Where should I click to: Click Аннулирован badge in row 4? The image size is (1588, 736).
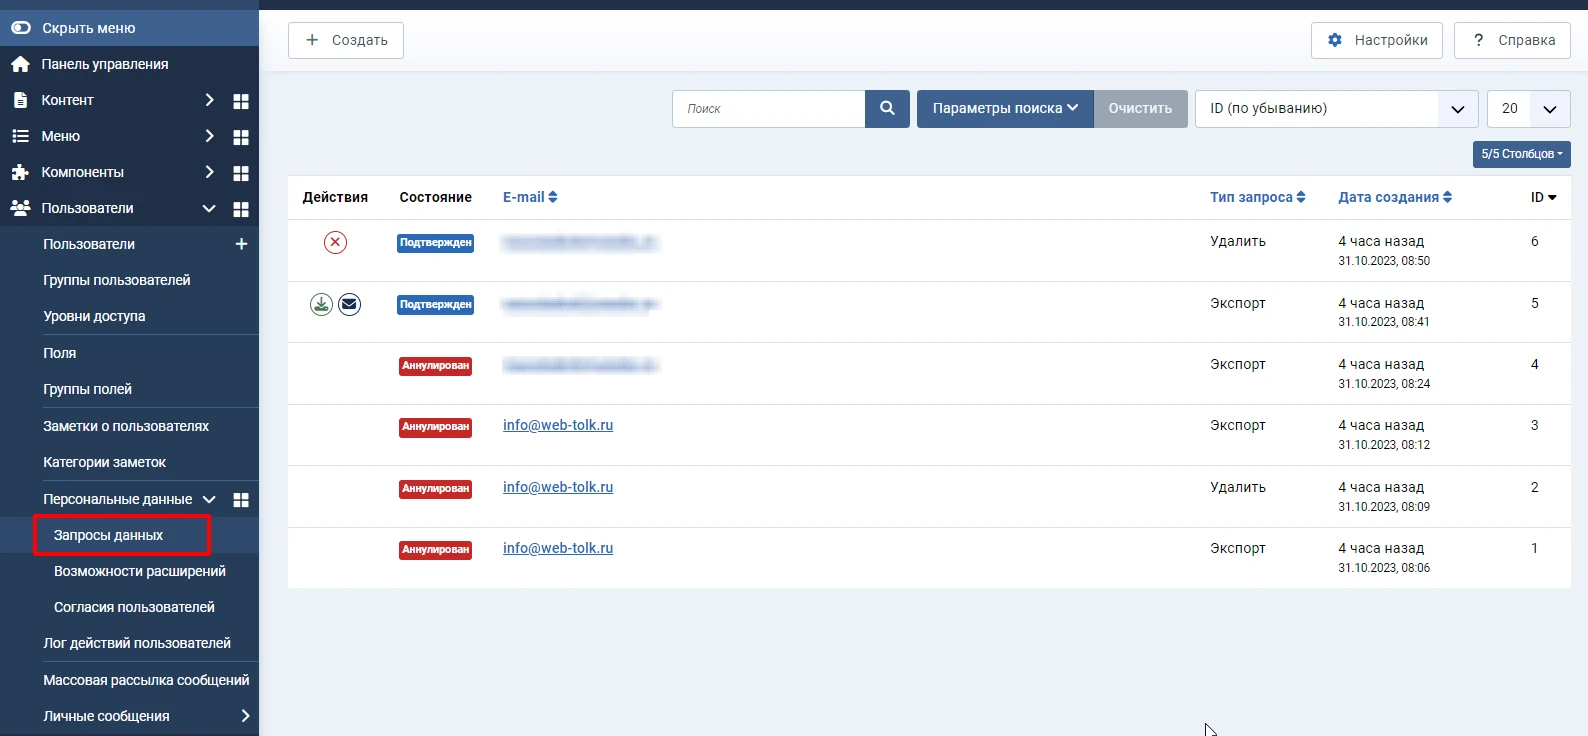pos(435,366)
